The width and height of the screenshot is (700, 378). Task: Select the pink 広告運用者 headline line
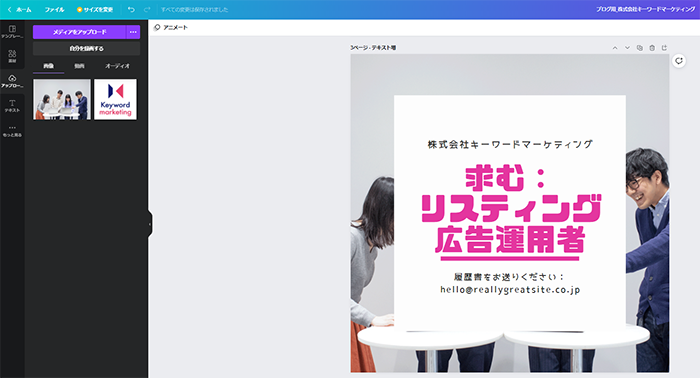pos(510,240)
